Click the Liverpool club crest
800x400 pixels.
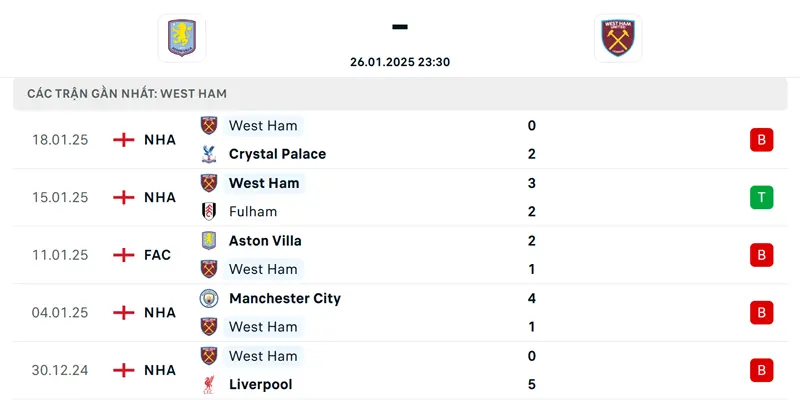[x=209, y=384]
